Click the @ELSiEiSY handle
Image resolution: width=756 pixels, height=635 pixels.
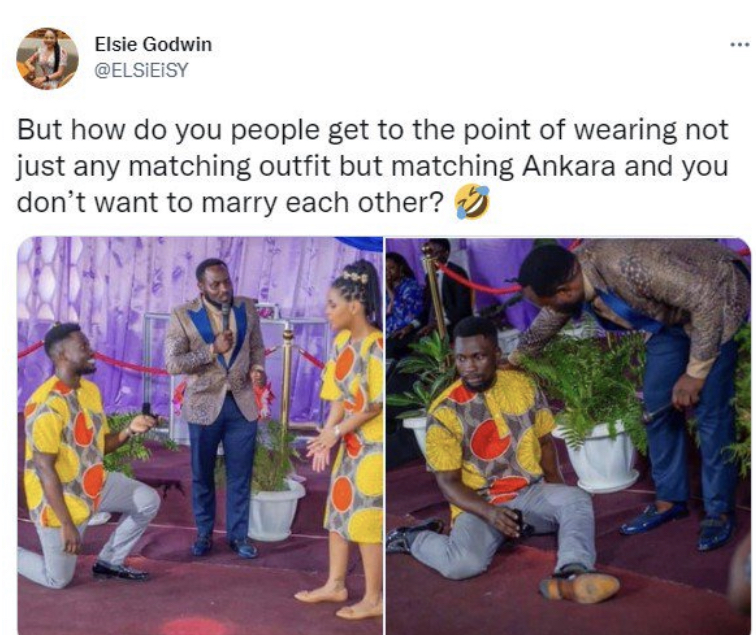(141, 70)
